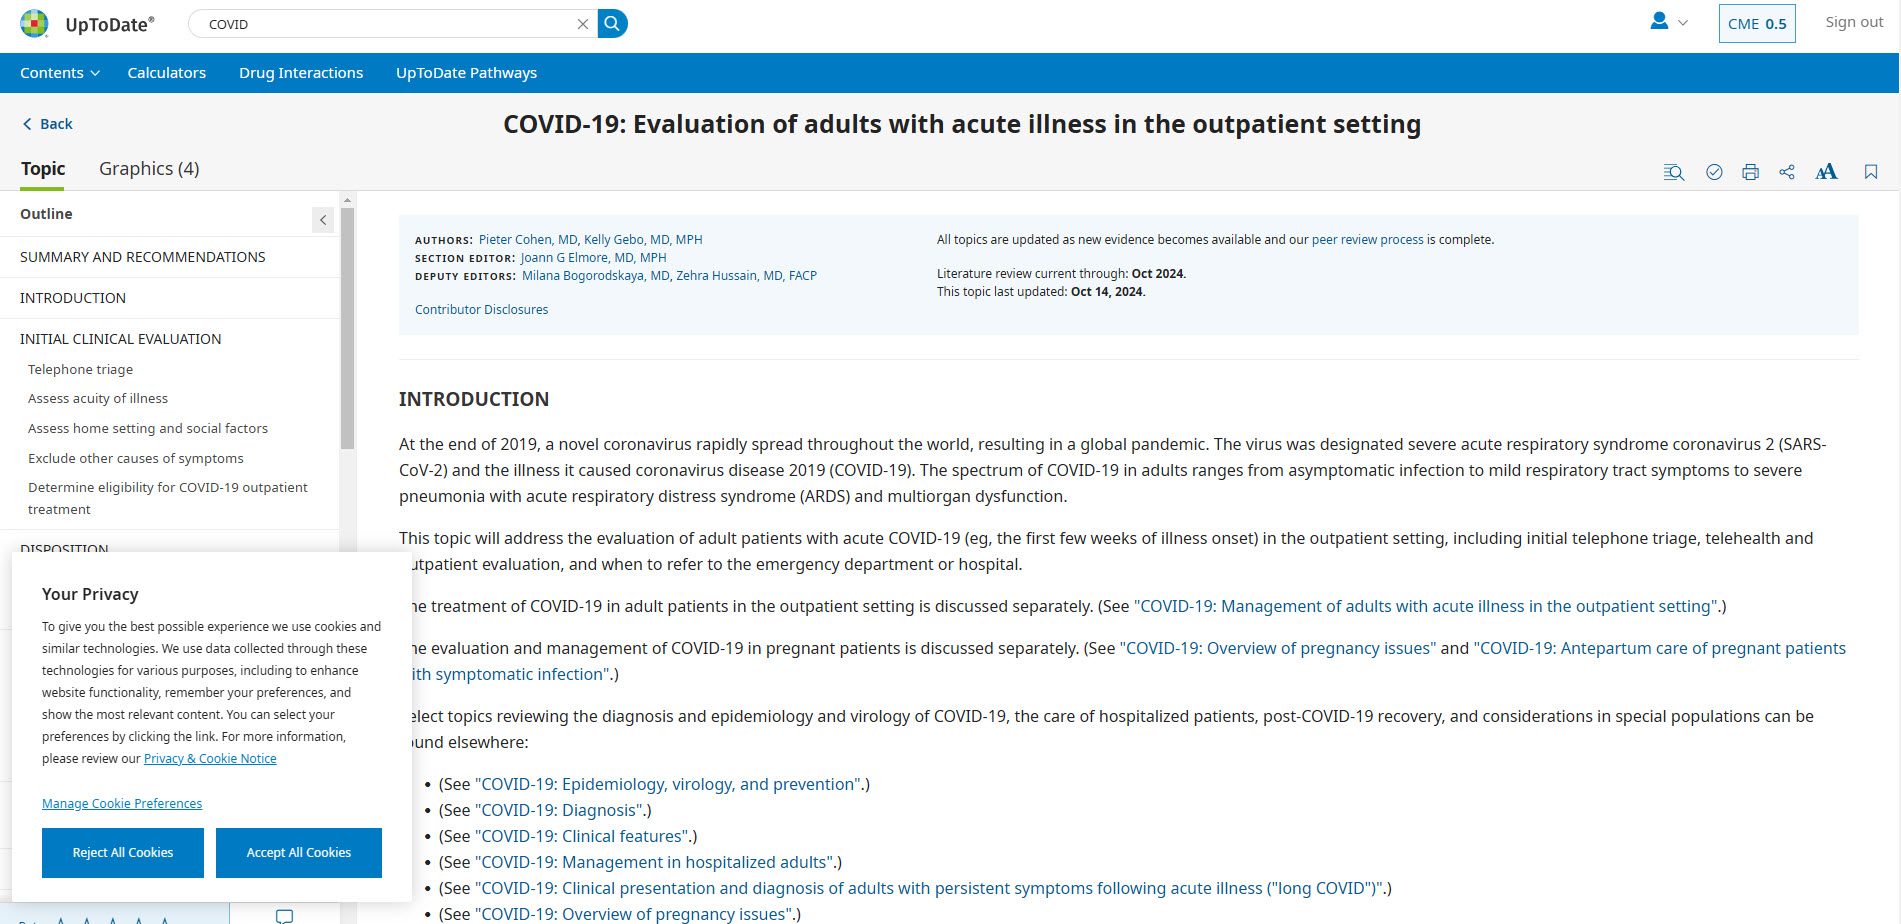Screen dimensions: 1901x924
Task: Click the share icon
Action: click(1787, 172)
